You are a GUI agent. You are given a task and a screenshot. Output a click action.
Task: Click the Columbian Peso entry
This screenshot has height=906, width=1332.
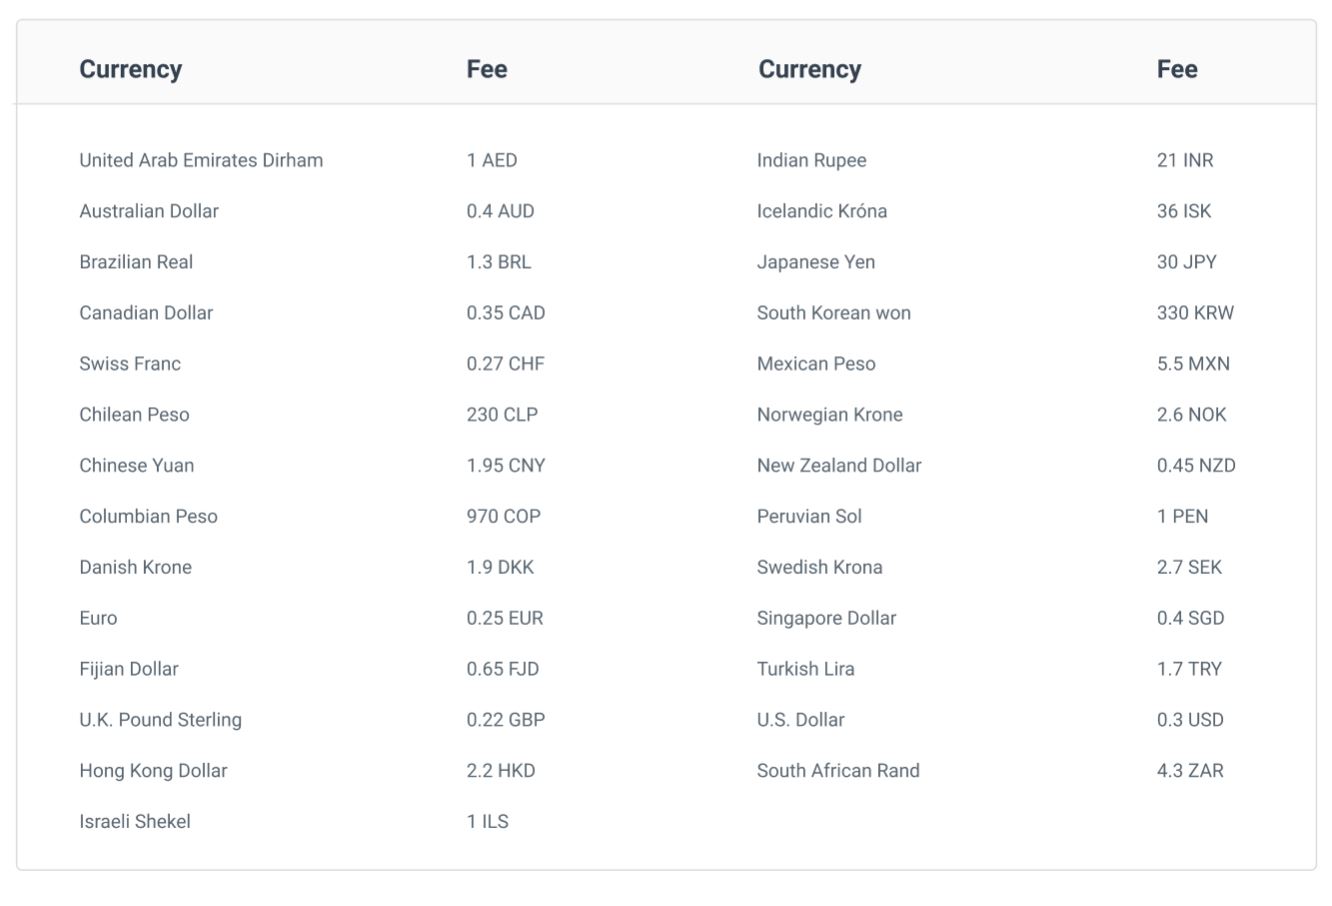pos(148,517)
